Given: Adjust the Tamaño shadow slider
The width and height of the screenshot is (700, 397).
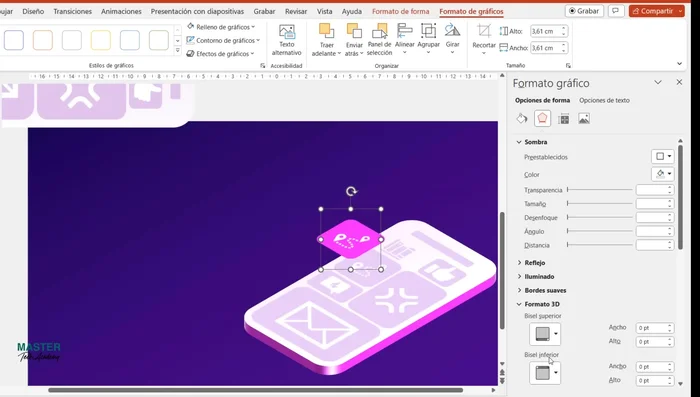Looking at the screenshot, I should point(600,204).
